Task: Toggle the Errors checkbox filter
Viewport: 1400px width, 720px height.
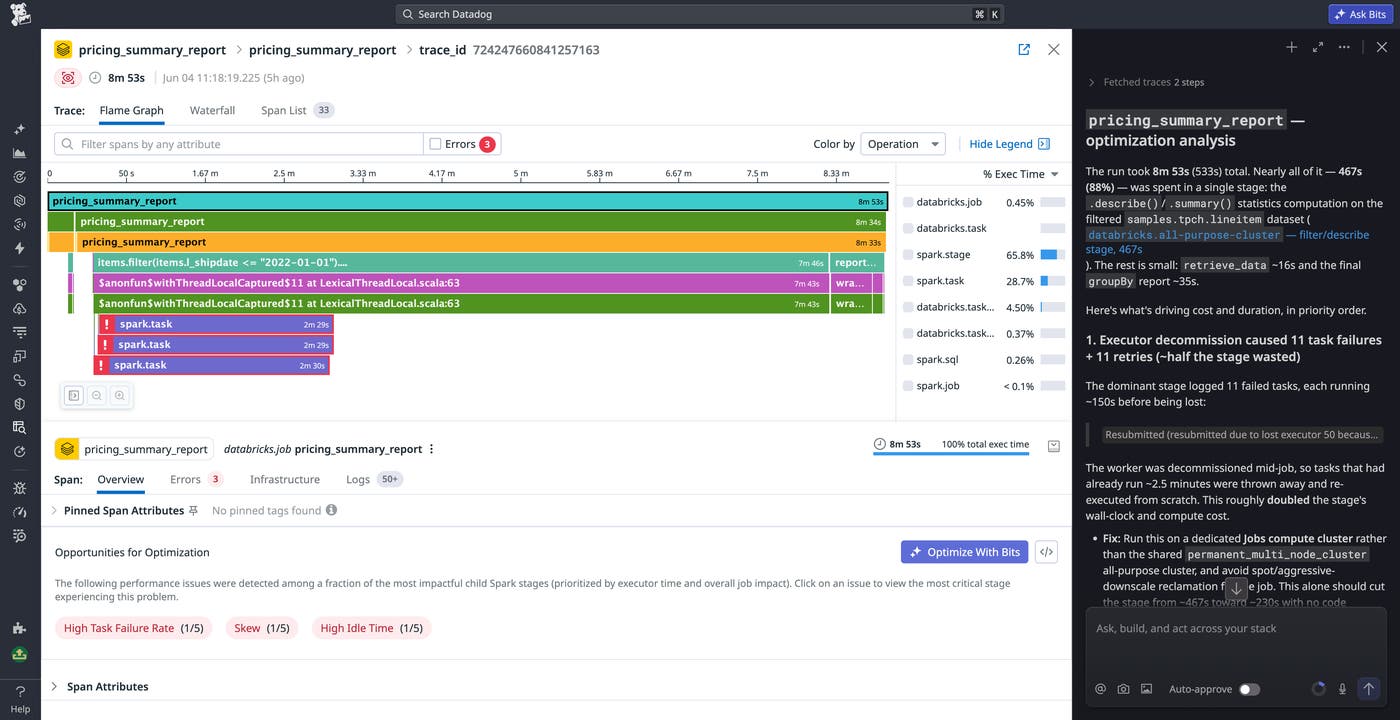Action: [435, 144]
